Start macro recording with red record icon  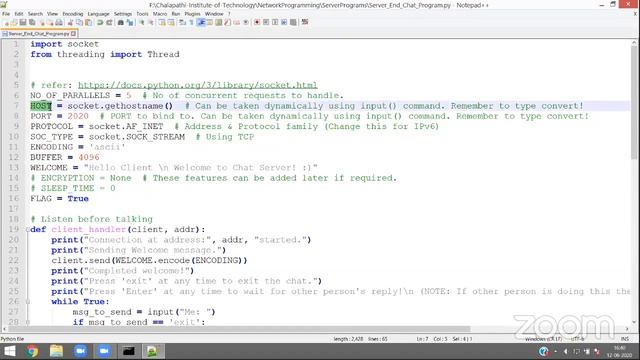tap(257, 22)
